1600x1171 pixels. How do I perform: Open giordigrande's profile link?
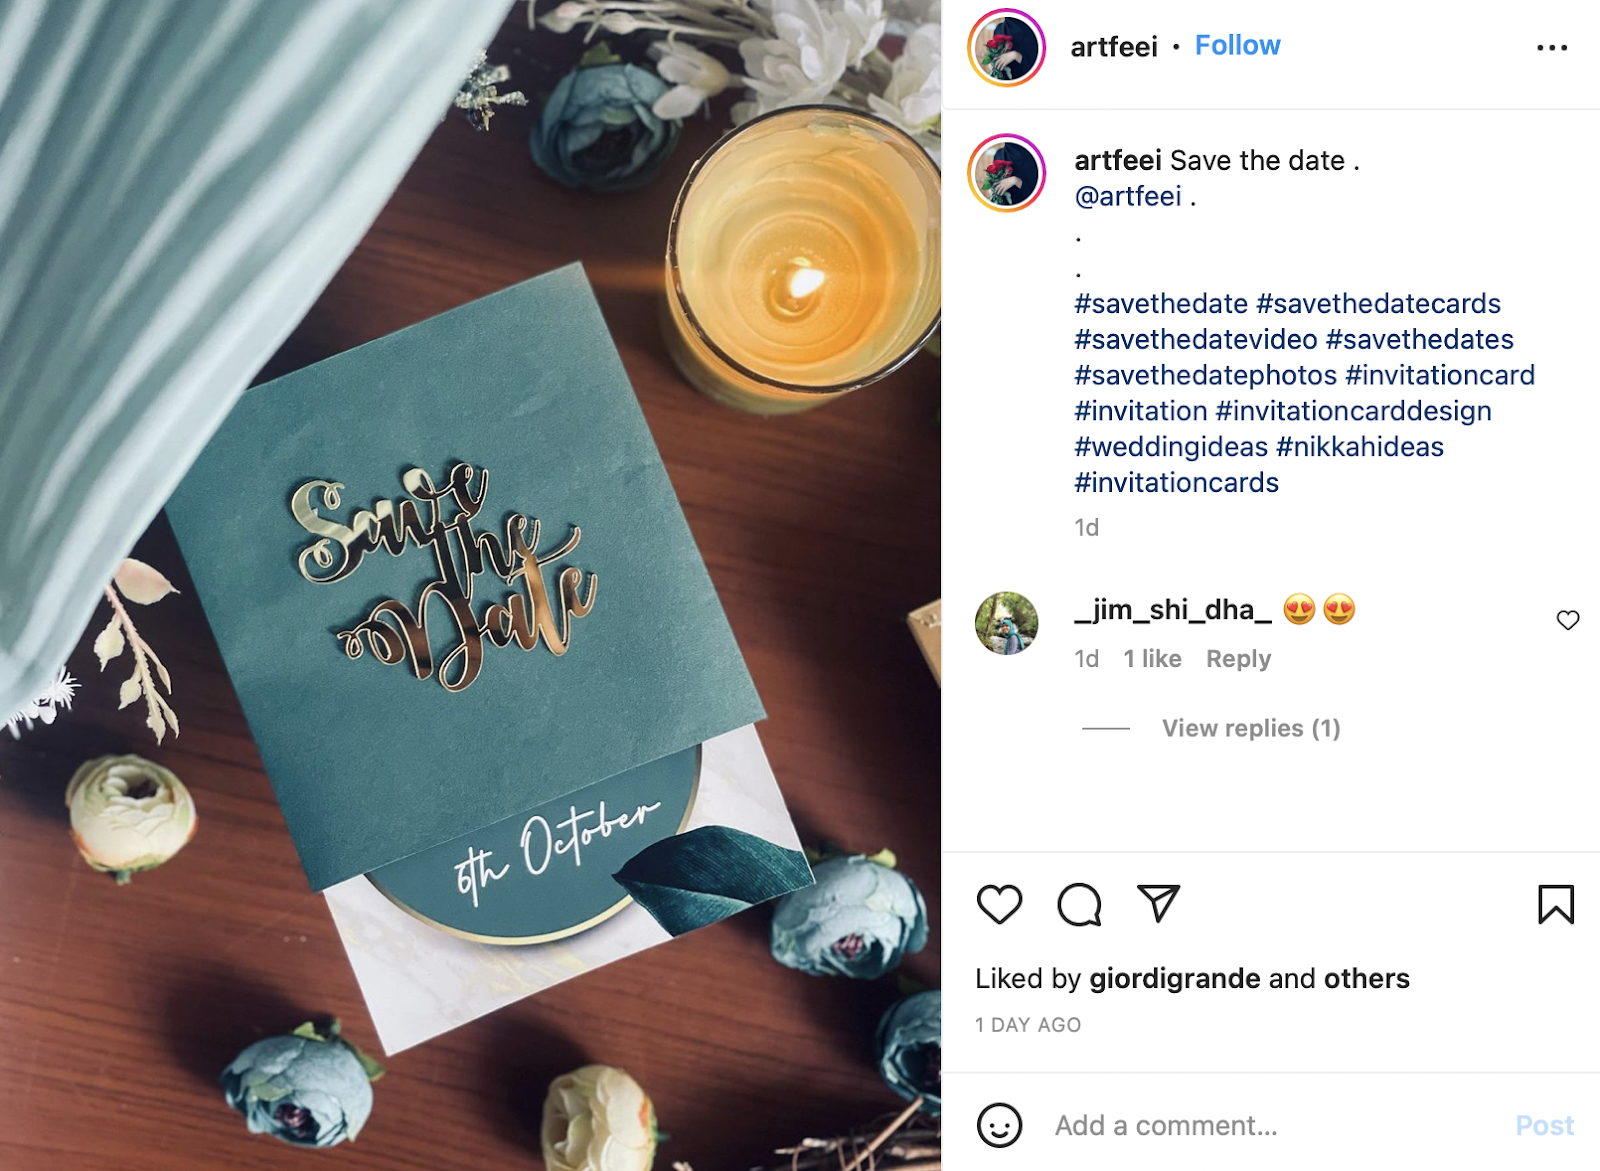click(x=1174, y=978)
